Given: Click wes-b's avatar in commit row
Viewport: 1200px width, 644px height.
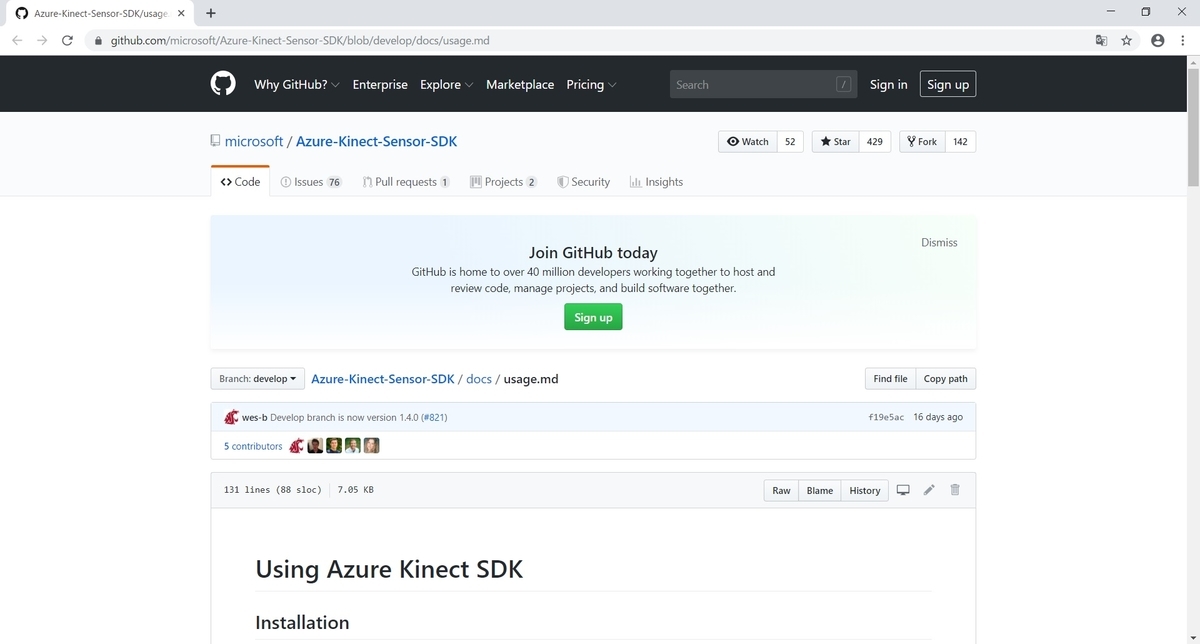Looking at the screenshot, I should point(231,417).
